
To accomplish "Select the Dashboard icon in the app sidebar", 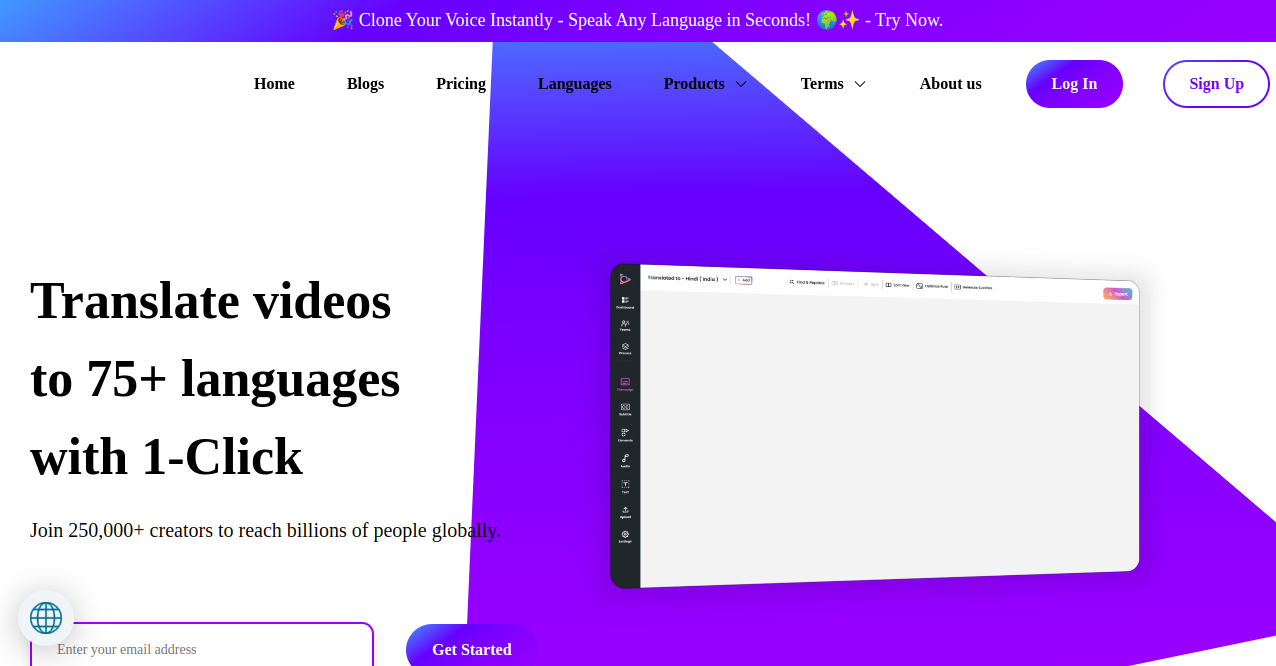I will 625,301.
